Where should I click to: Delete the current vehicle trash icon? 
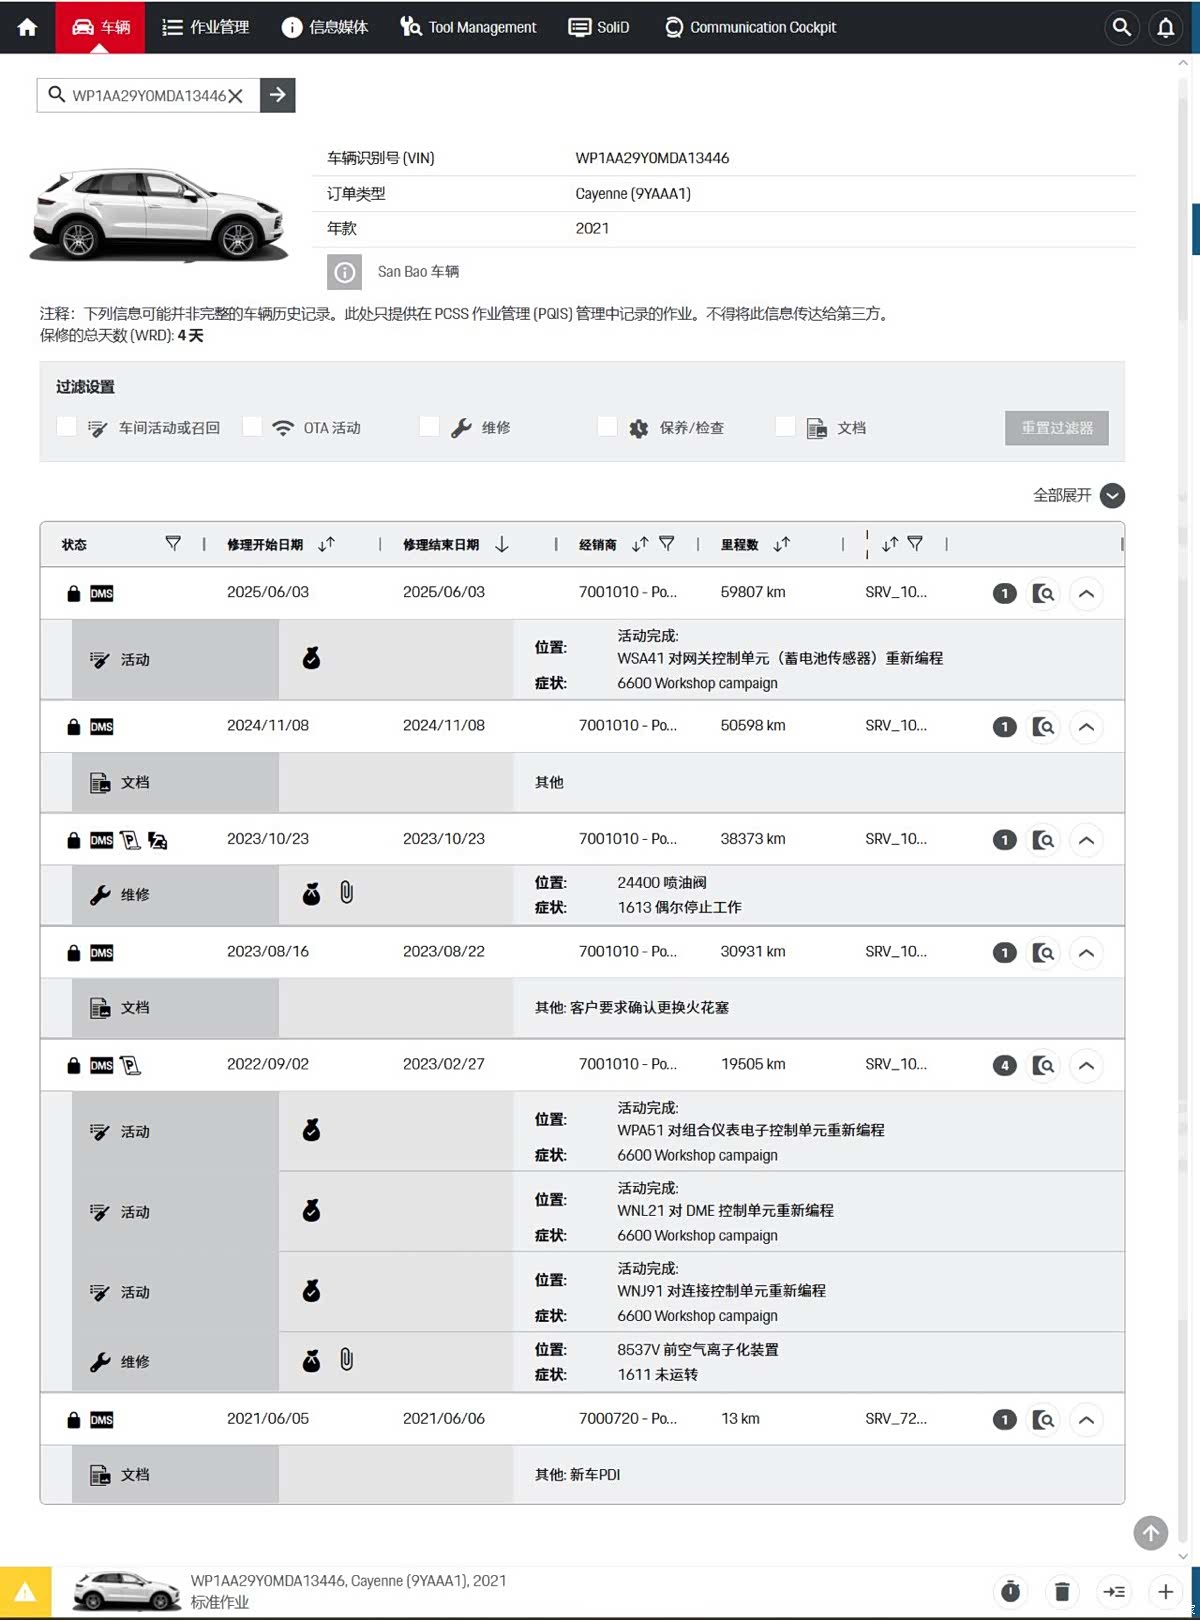(x=1062, y=1592)
